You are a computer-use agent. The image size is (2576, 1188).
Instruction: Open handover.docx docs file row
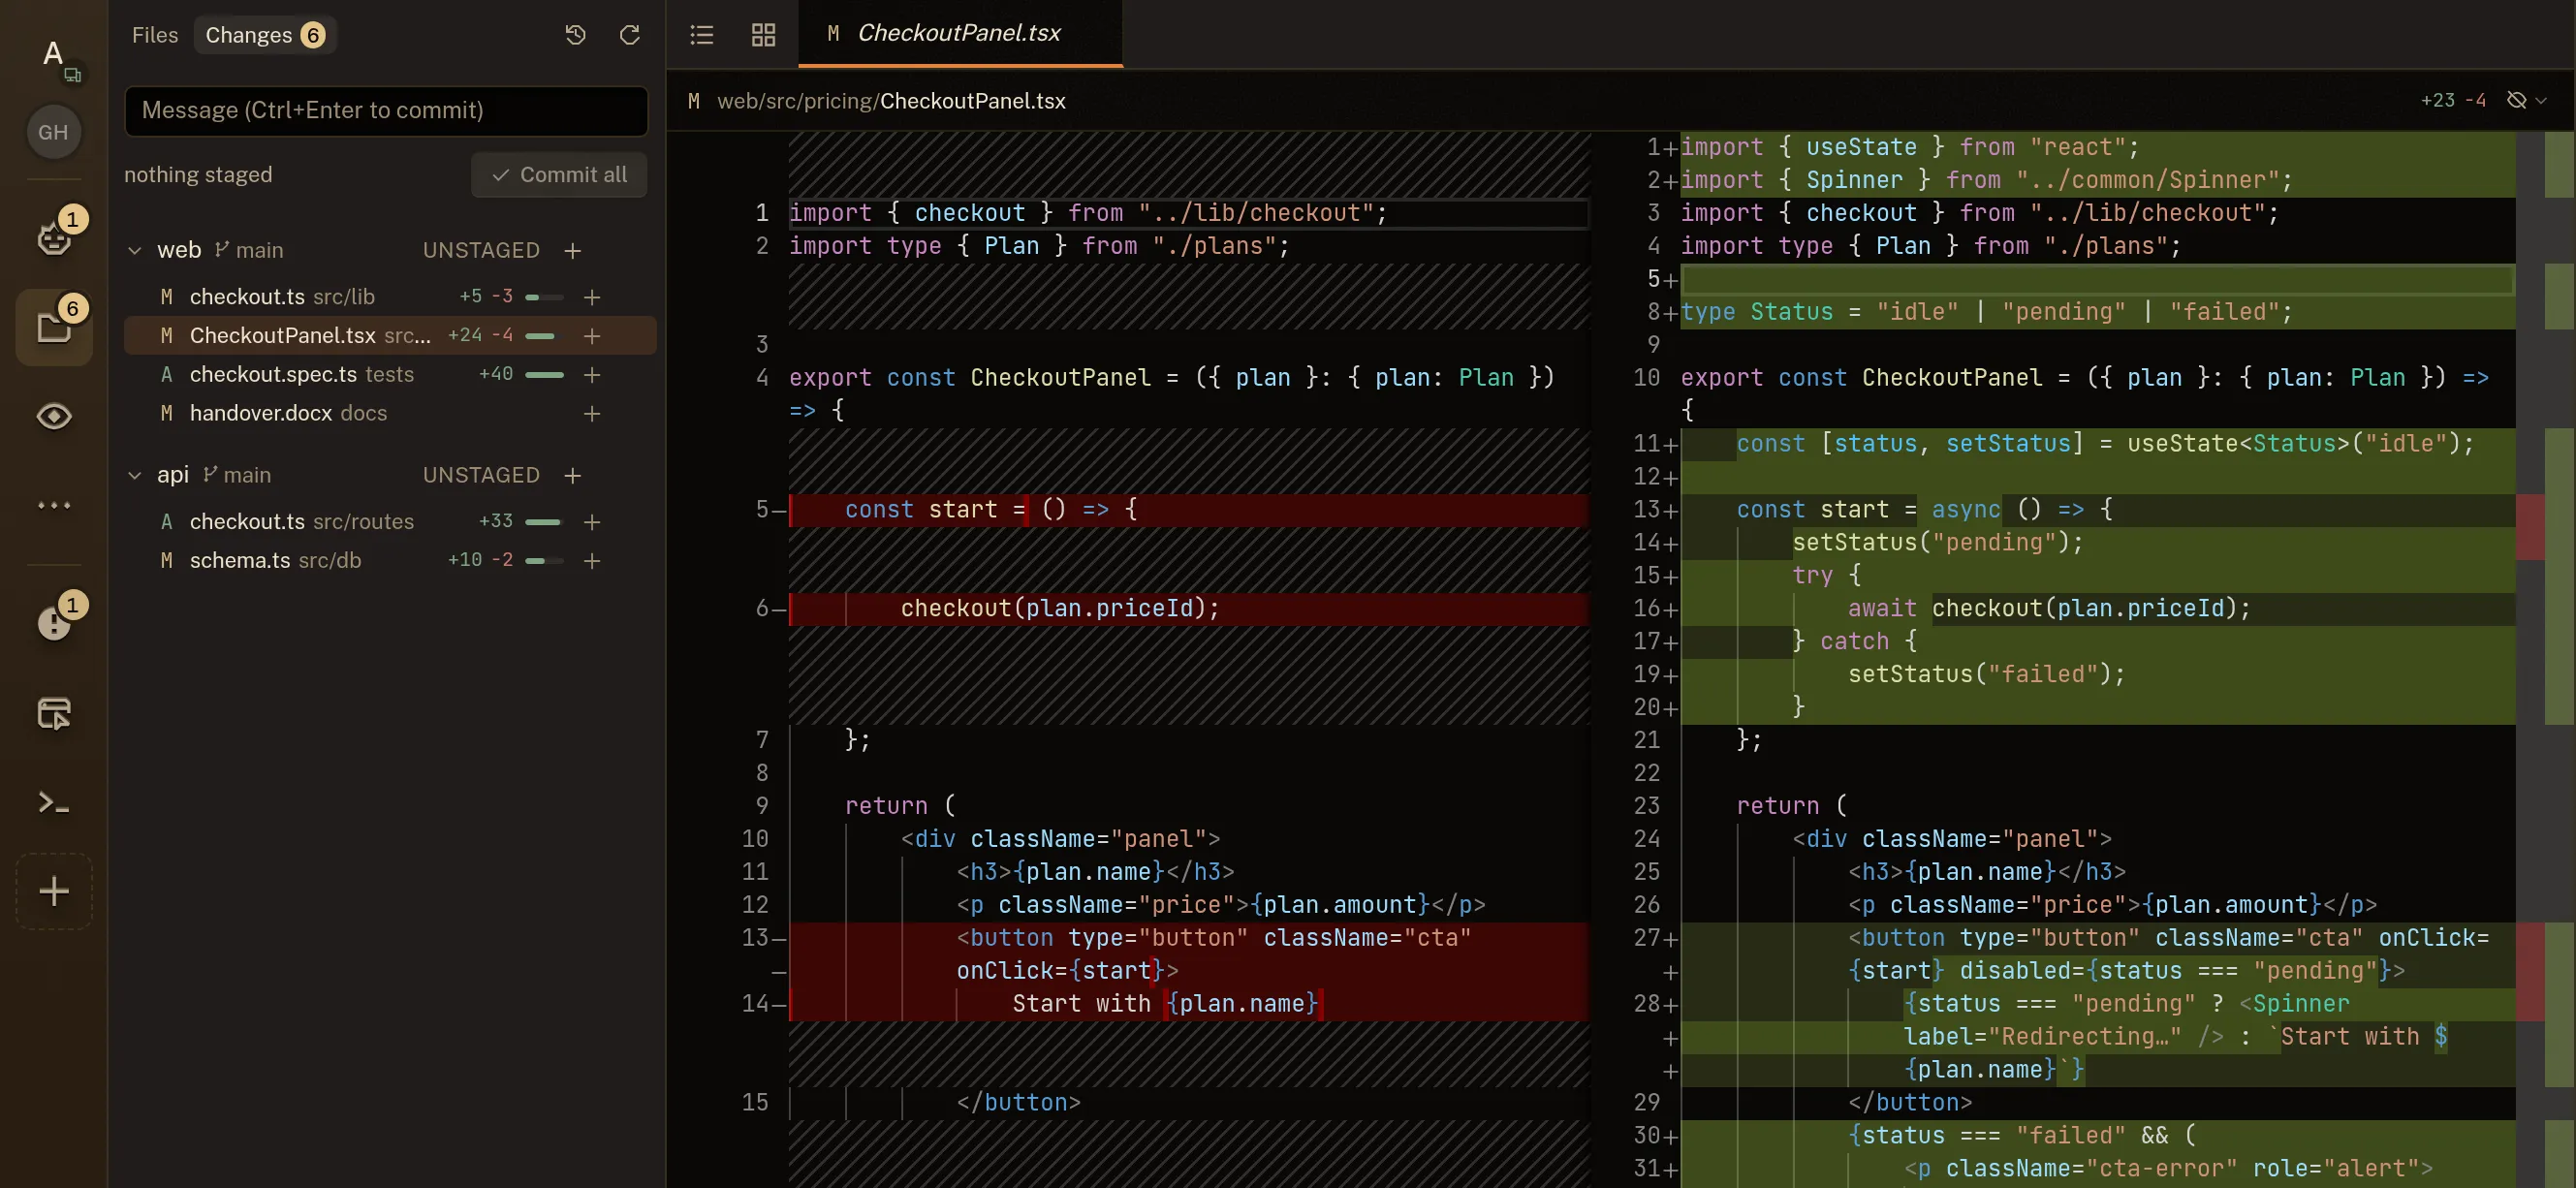tap(390, 413)
